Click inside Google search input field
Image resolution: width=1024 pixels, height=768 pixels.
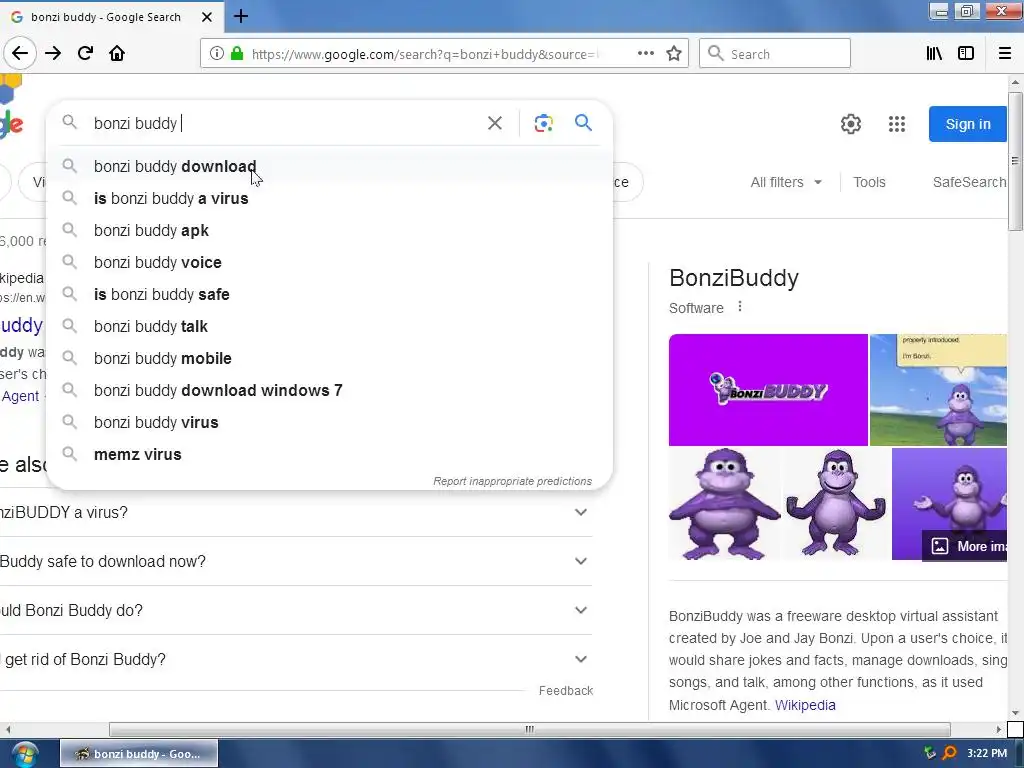tap(284, 123)
